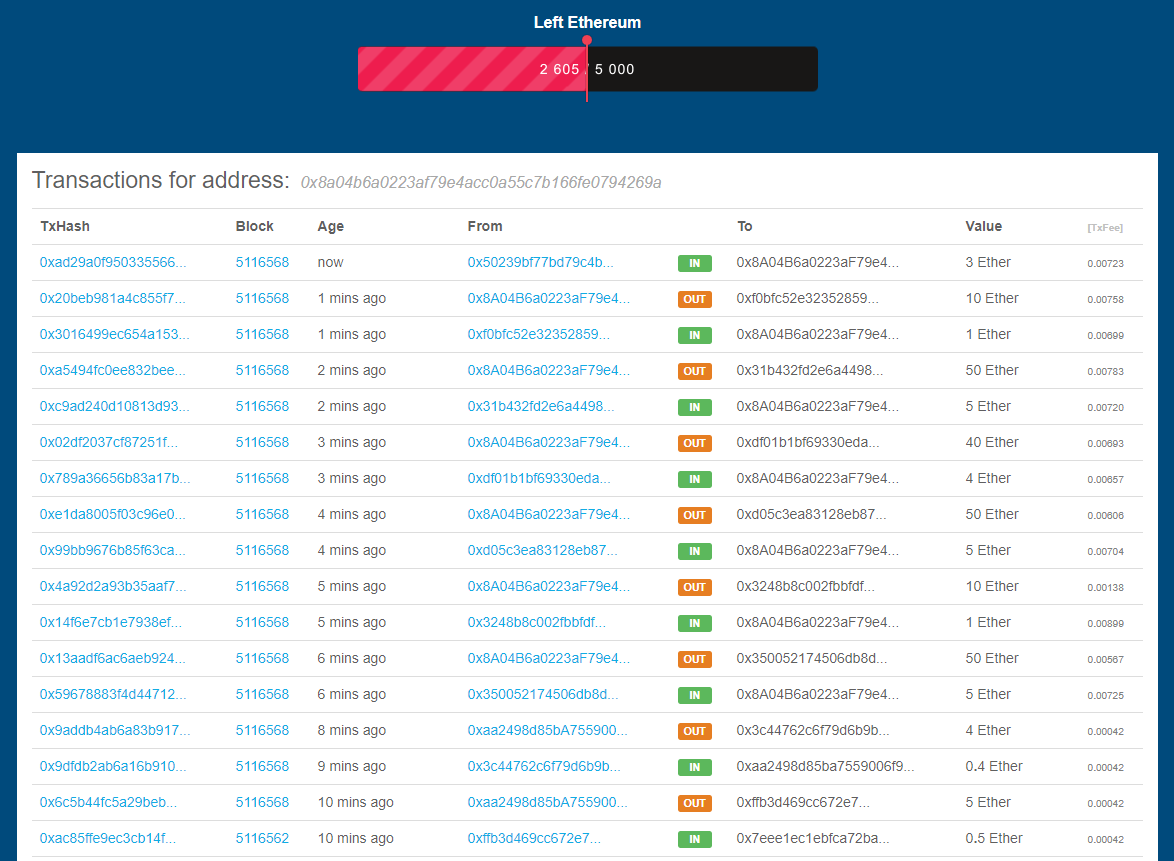
Task: Open sender address 0xdf01b1bf69330eda...
Action: tap(539, 478)
